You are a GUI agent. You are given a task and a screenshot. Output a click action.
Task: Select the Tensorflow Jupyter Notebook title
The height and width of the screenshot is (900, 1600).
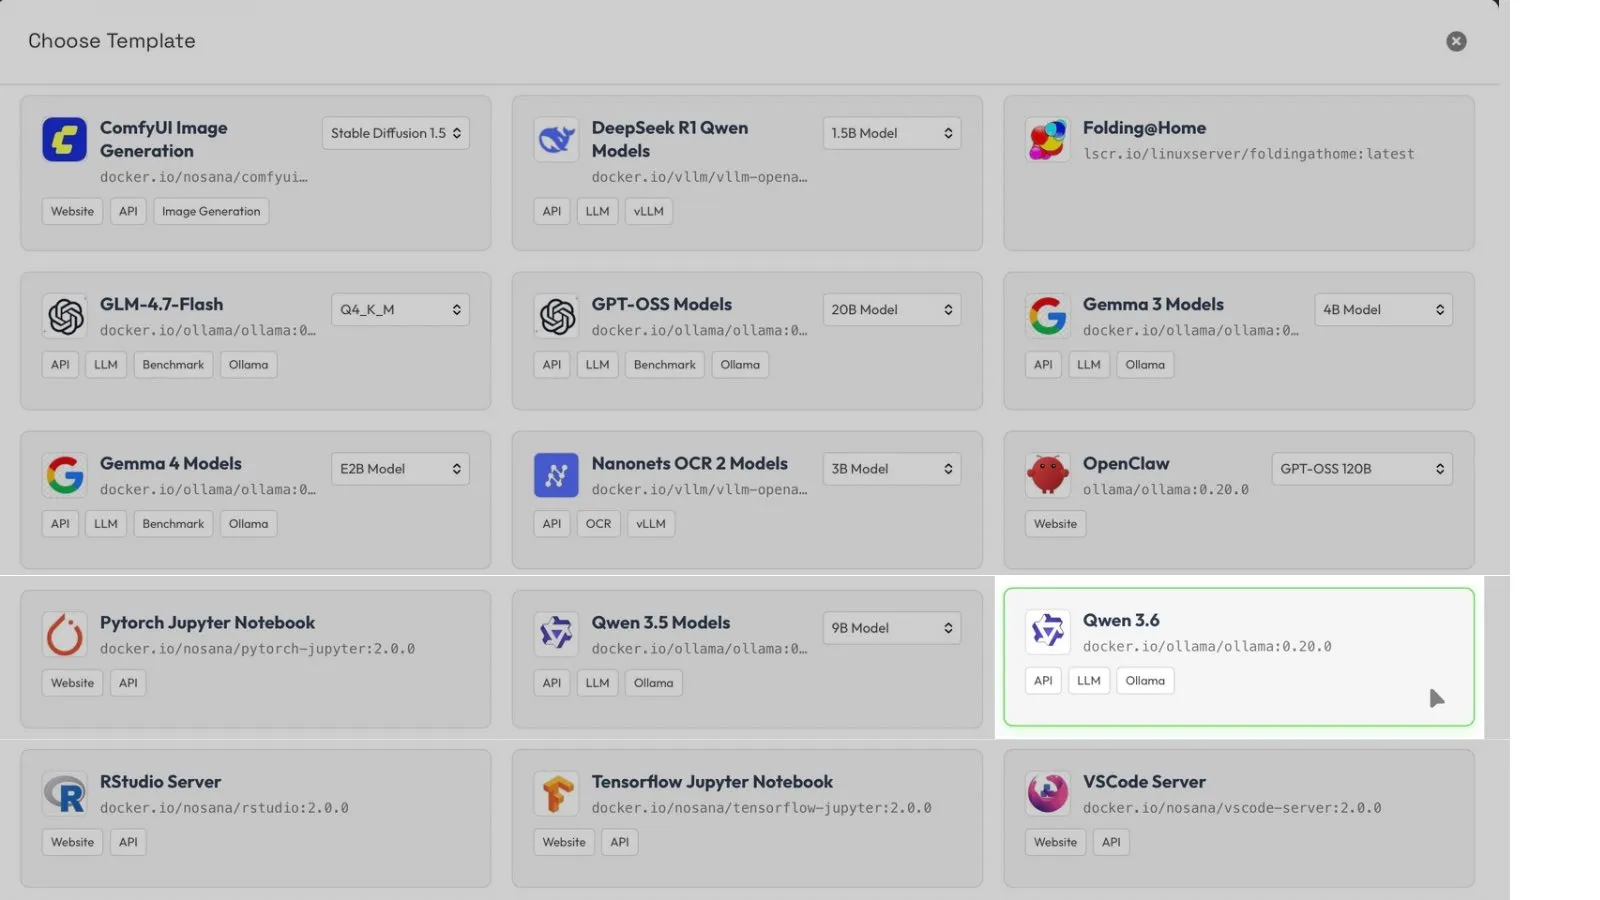click(712, 782)
